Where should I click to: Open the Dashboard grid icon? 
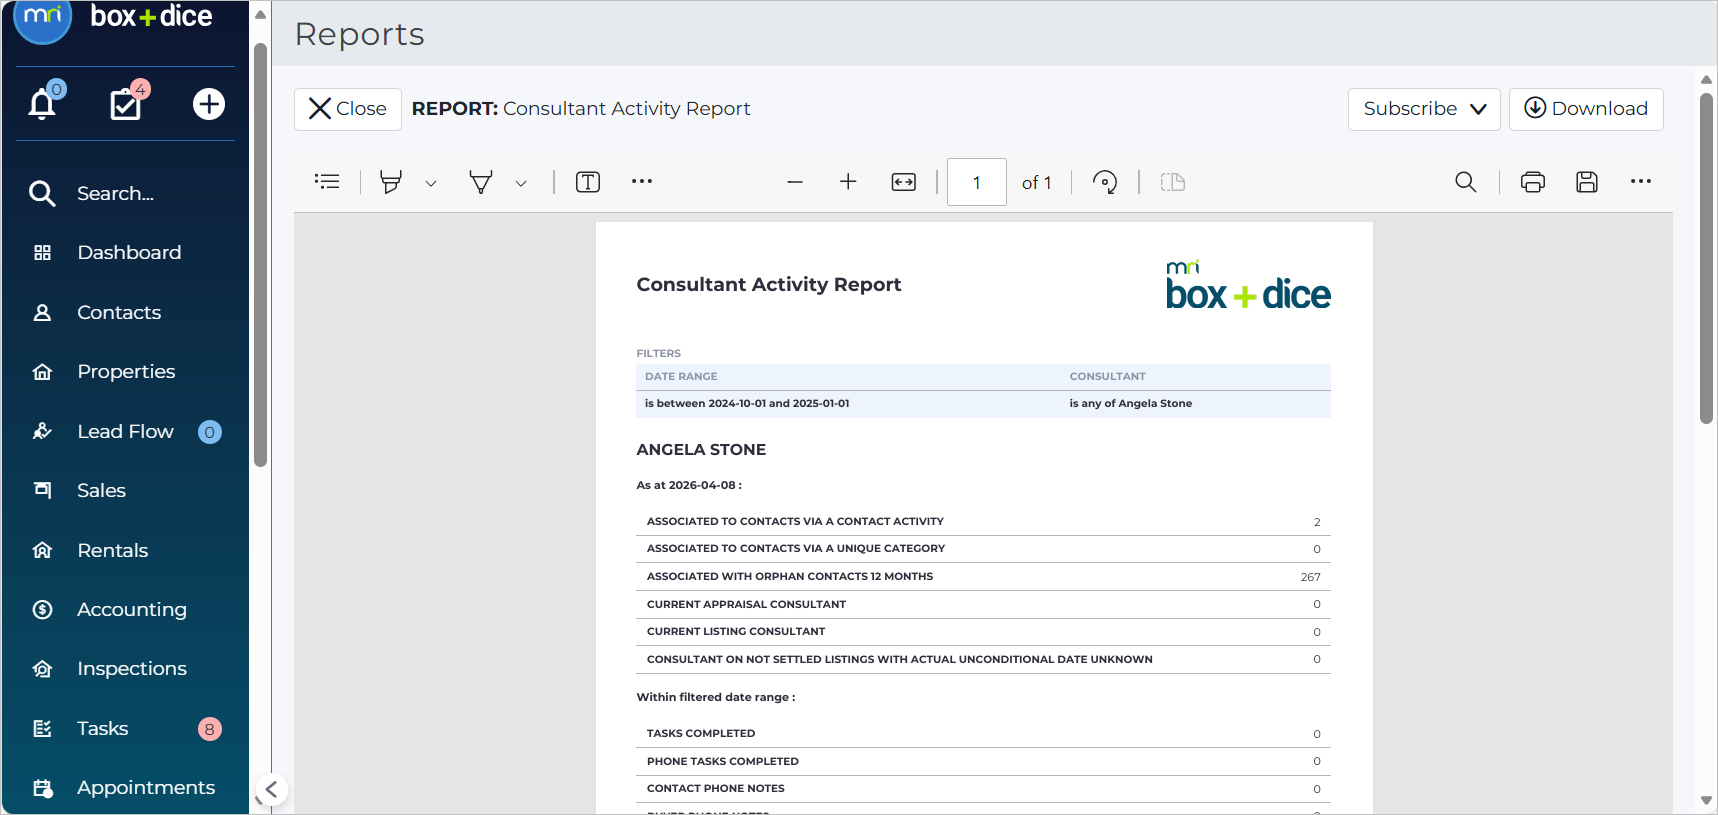42,253
